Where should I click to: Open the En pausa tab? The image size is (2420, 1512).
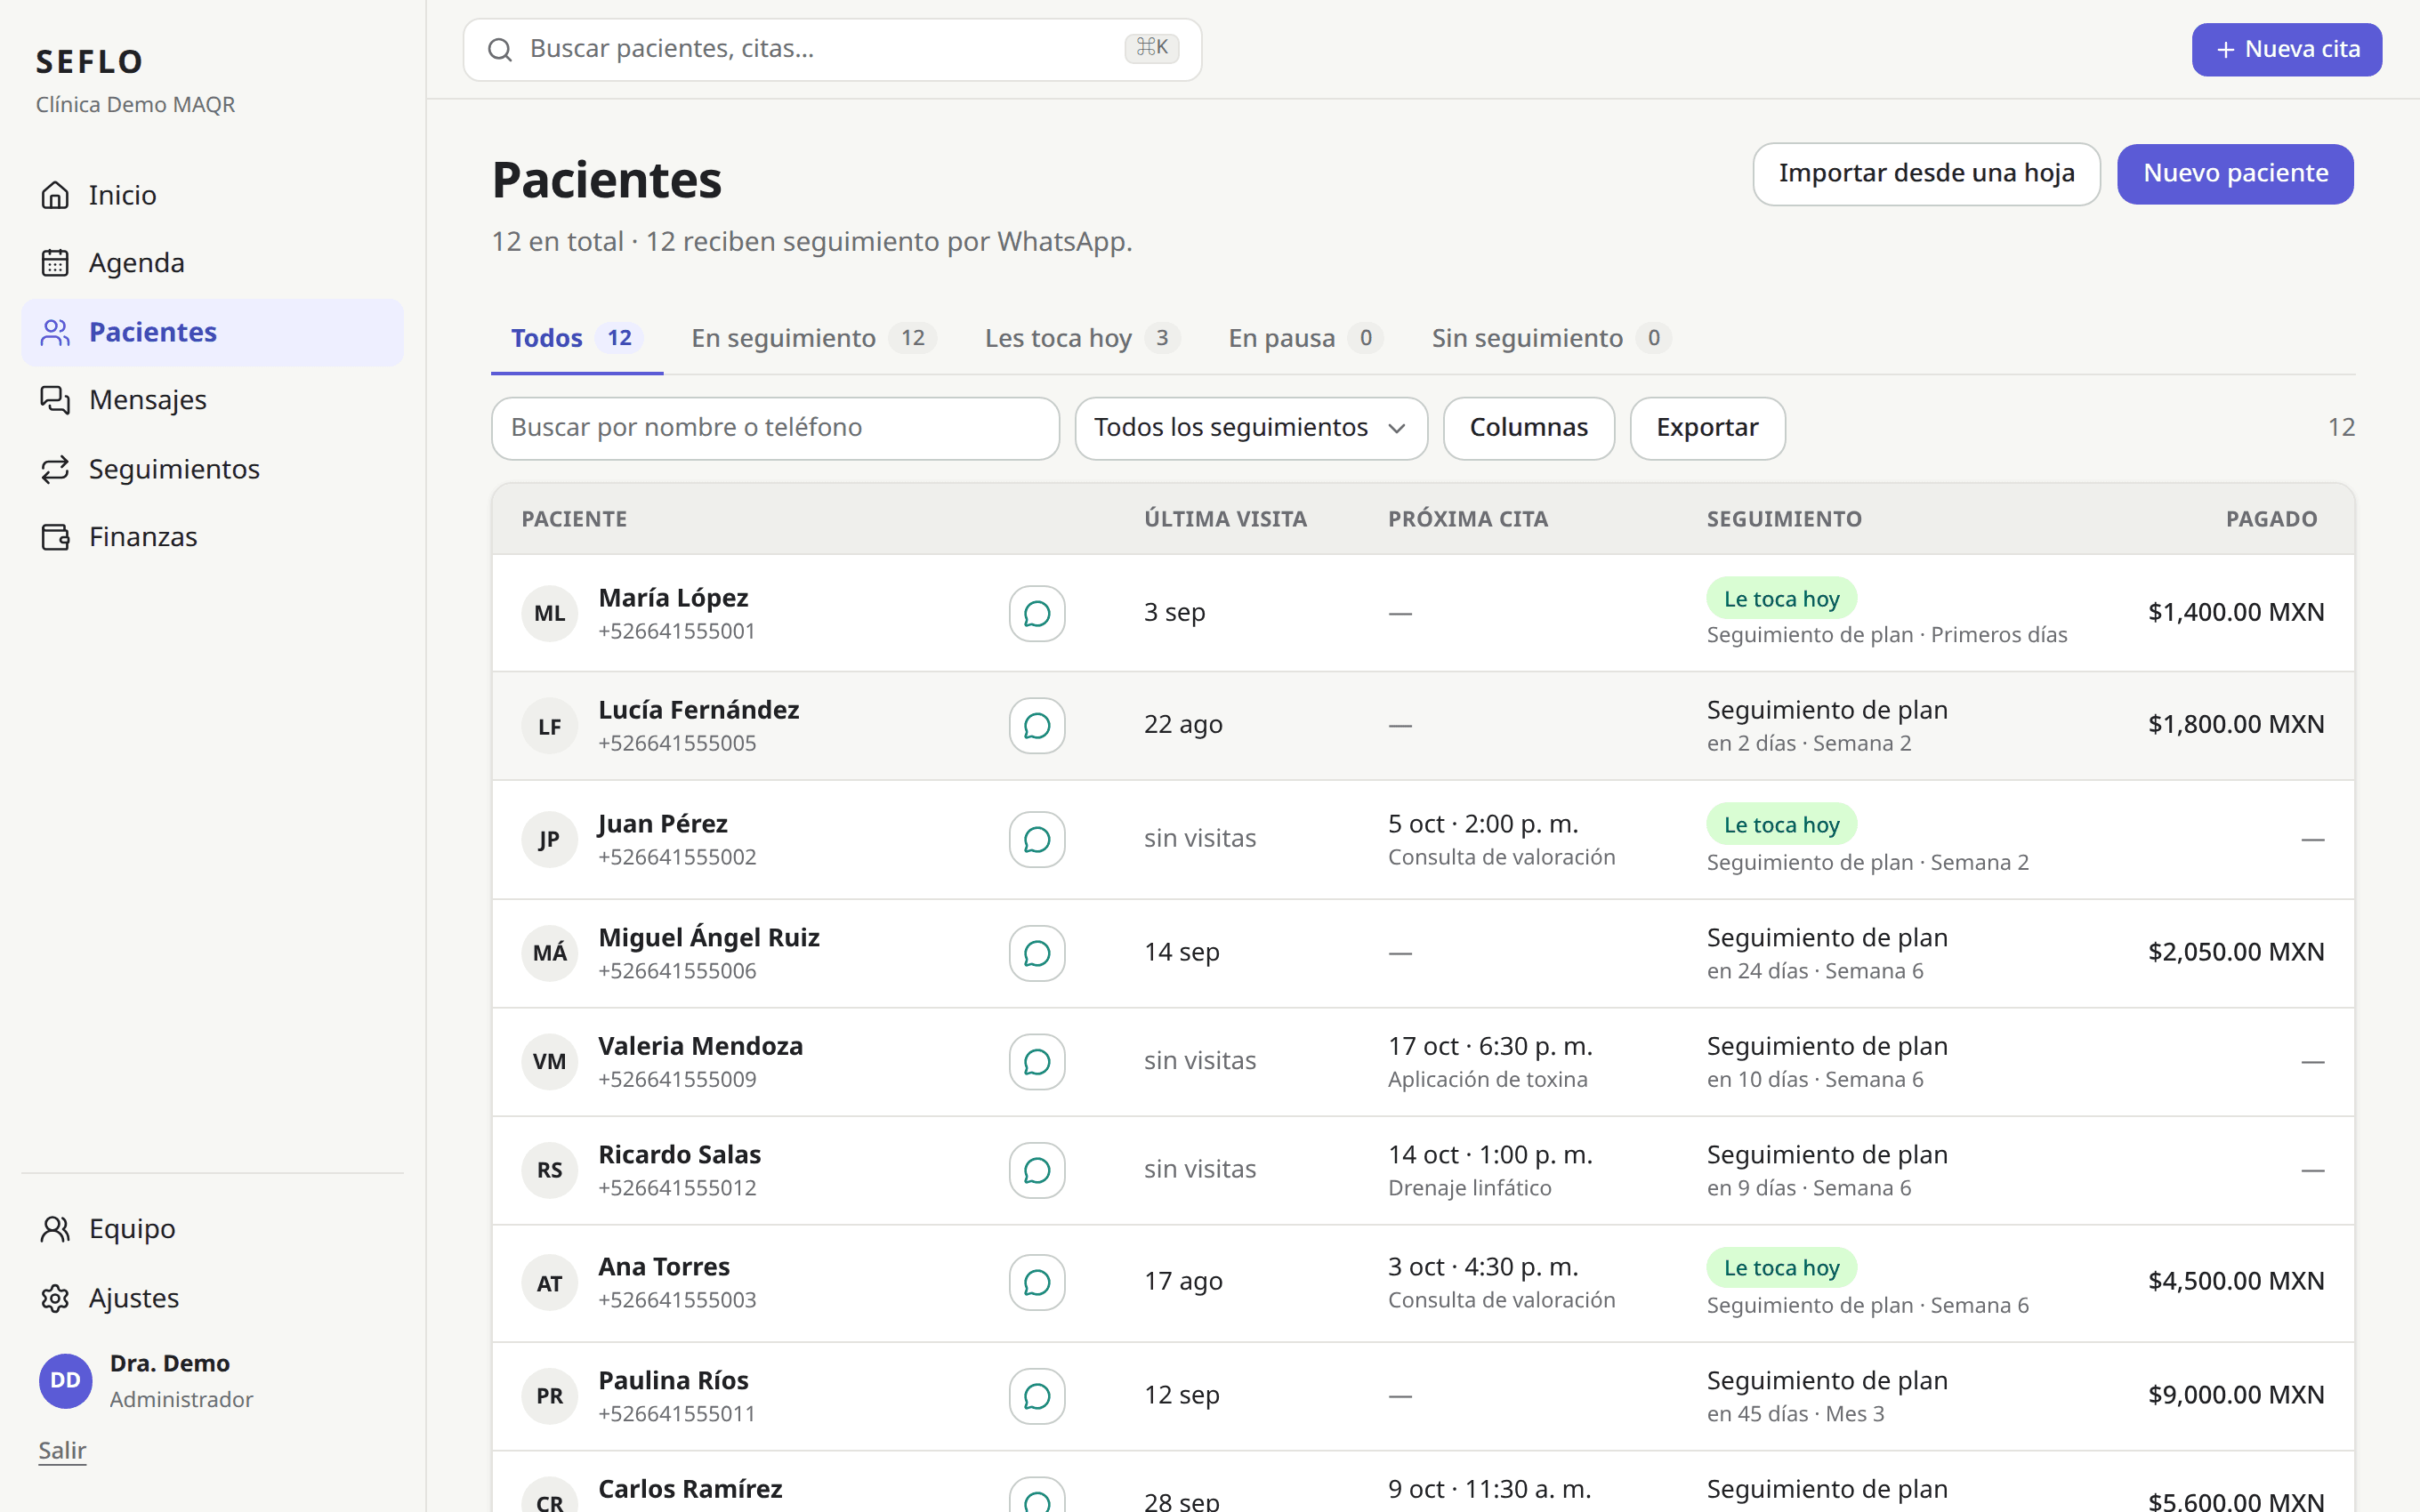(1305, 339)
